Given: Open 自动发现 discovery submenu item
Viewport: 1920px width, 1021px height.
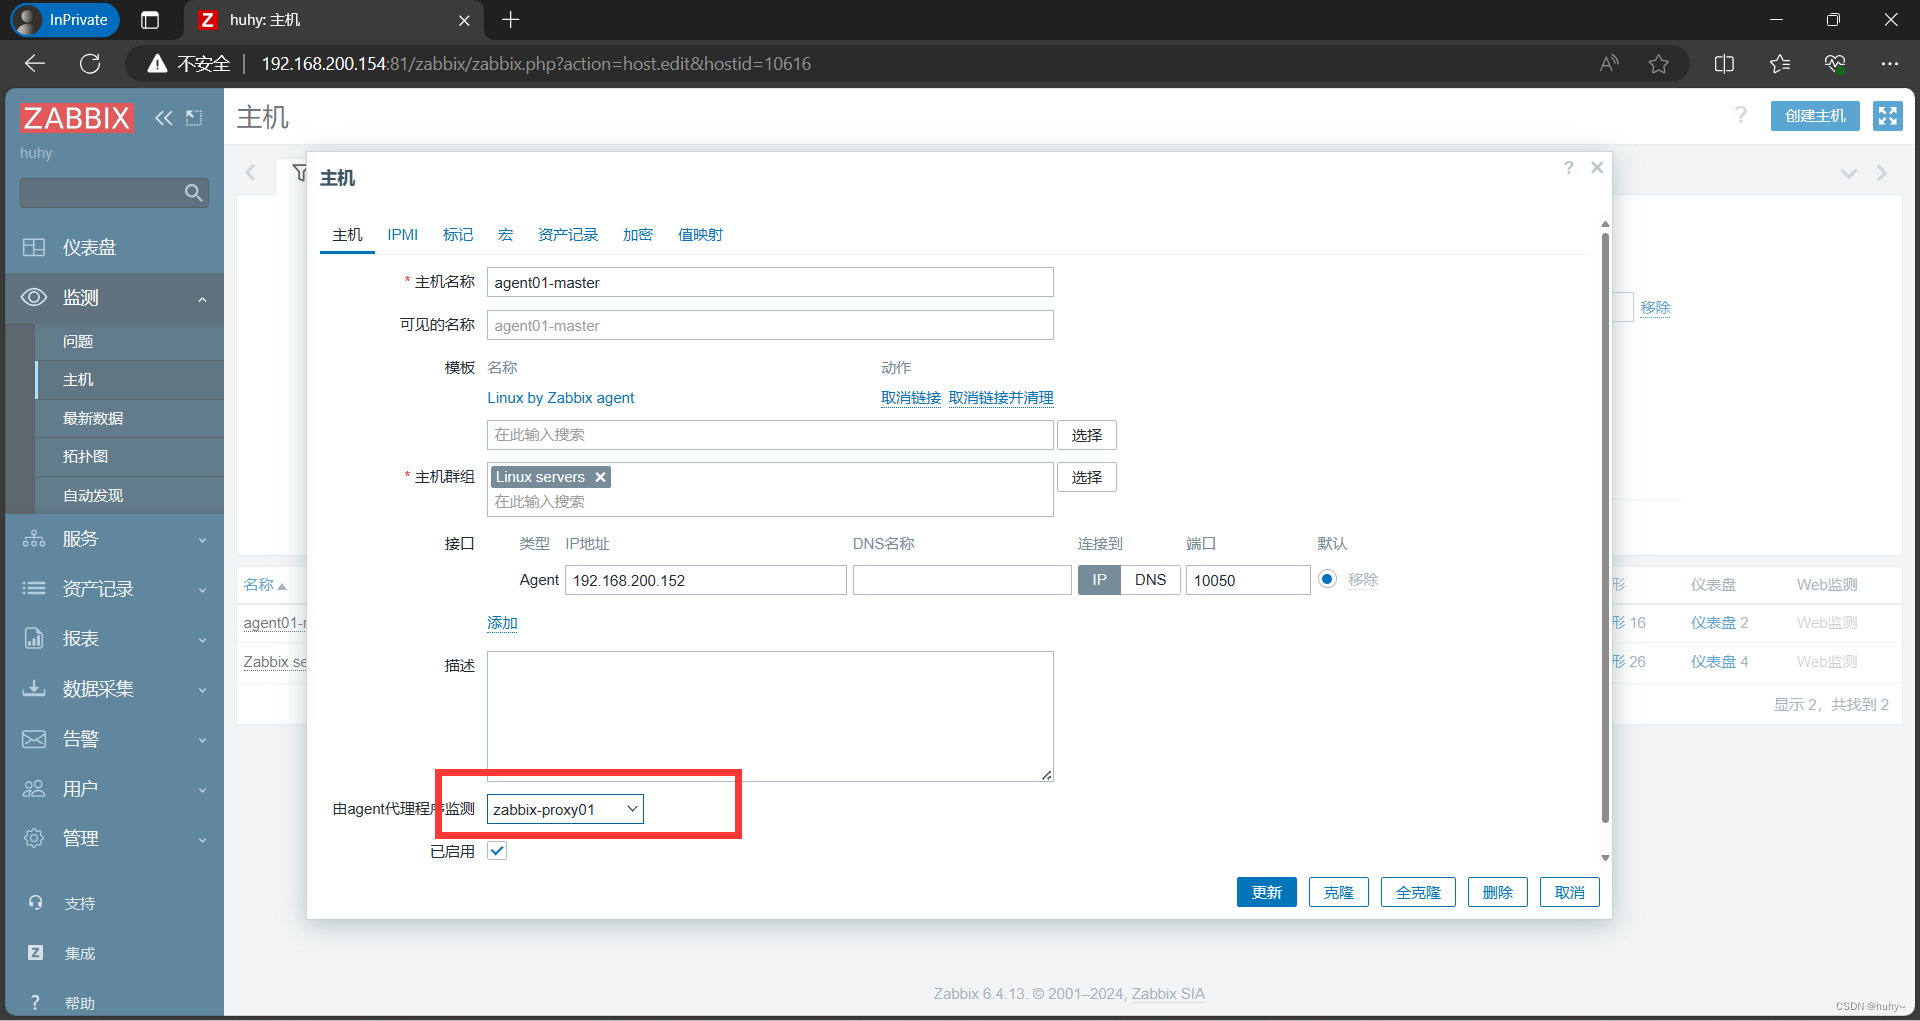Looking at the screenshot, I should pyautogui.click(x=130, y=496).
